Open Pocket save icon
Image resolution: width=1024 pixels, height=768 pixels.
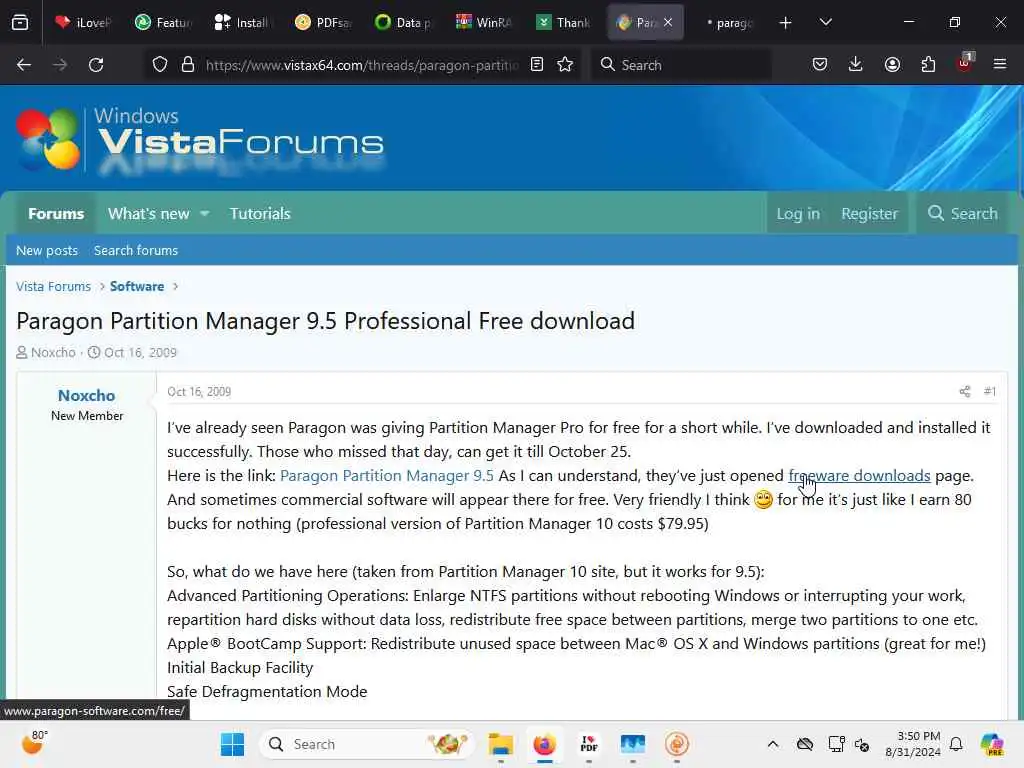820,65
